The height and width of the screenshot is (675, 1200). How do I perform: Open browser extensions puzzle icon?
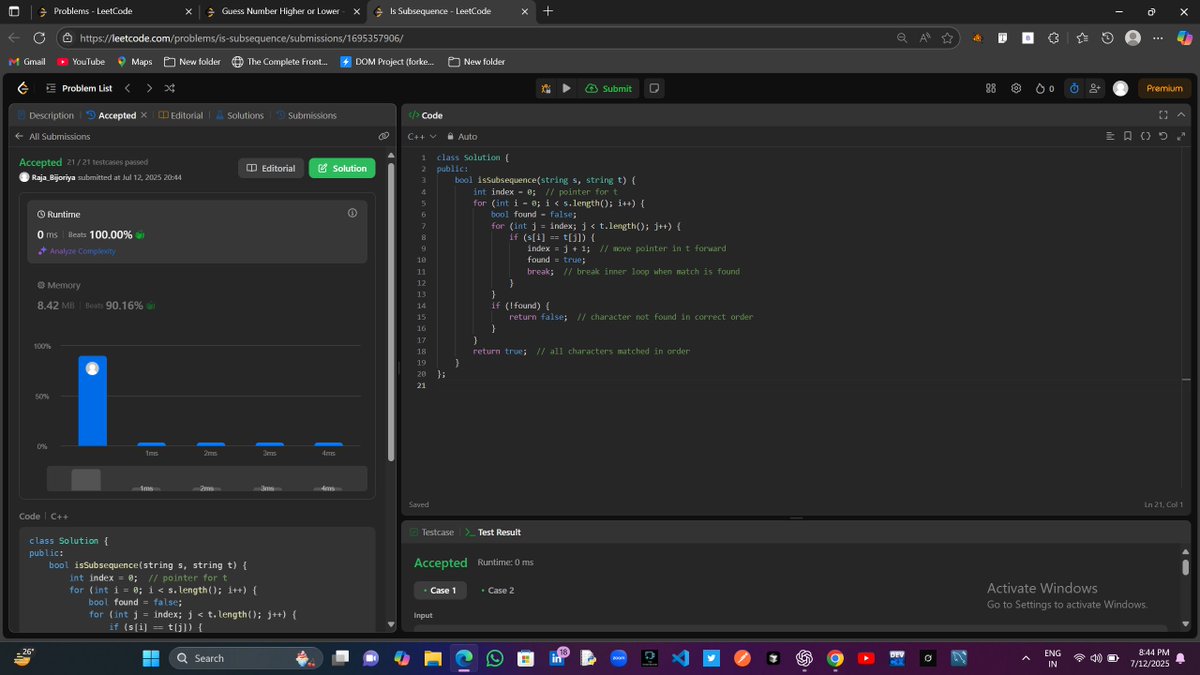pyautogui.click(x=1054, y=38)
